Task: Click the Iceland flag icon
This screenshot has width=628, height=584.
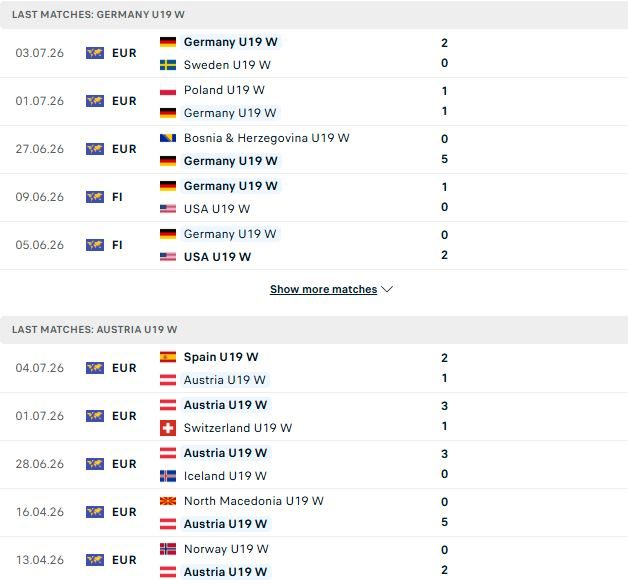Action: [x=168, y=476]
